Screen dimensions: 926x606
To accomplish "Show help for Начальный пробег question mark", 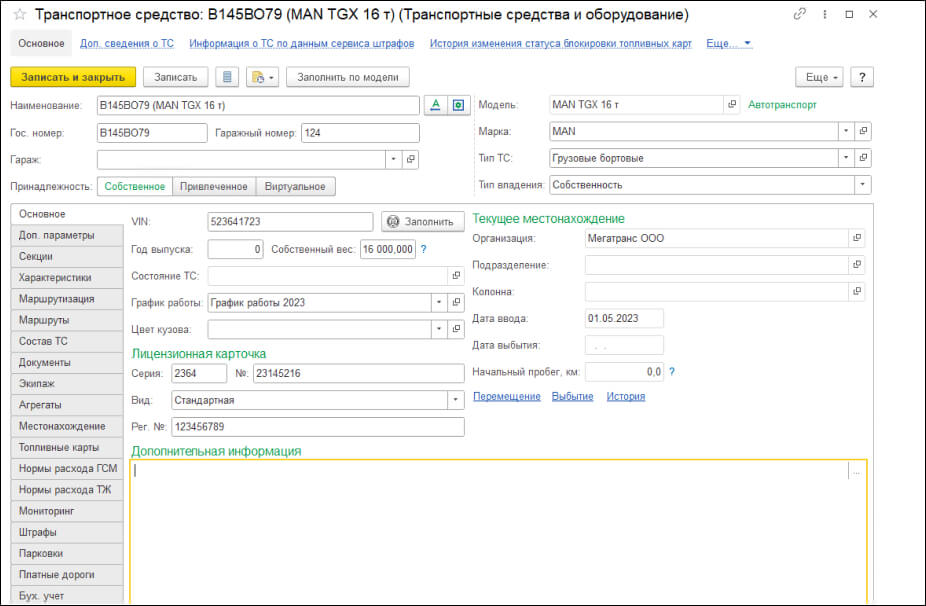I will (671, 372).
